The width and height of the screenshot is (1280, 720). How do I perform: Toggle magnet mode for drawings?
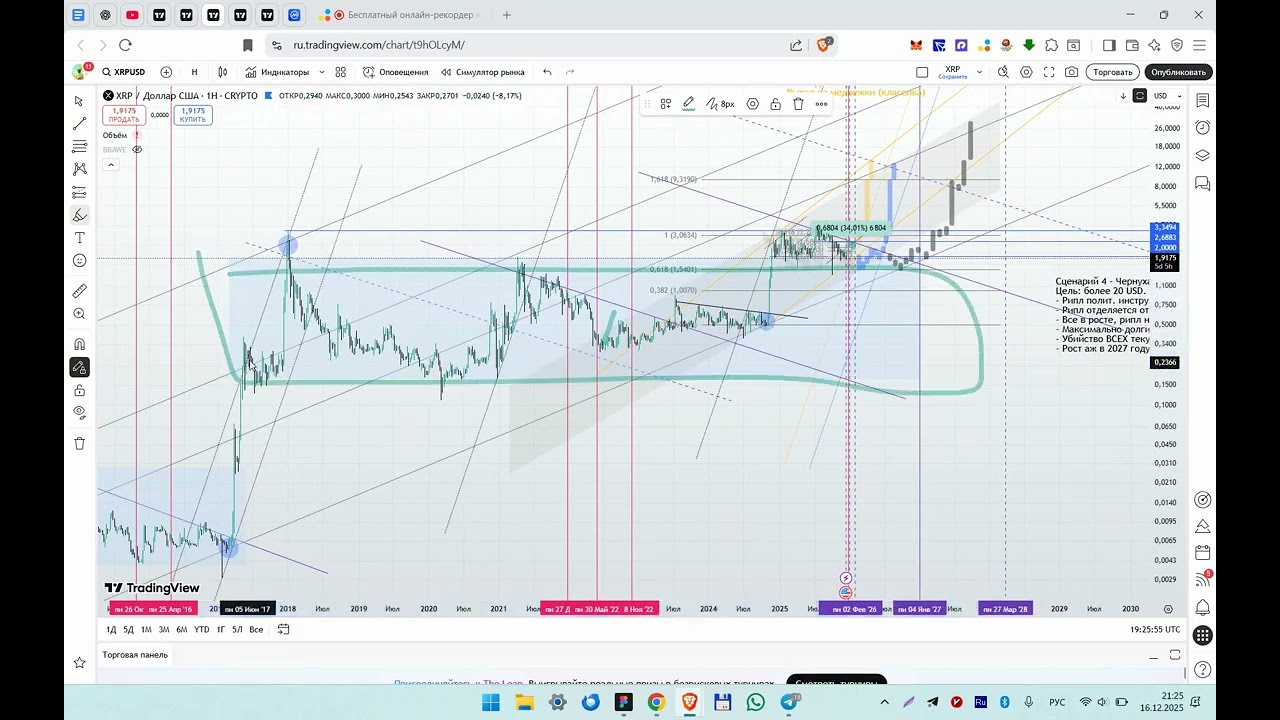click(x=79, y=344)
